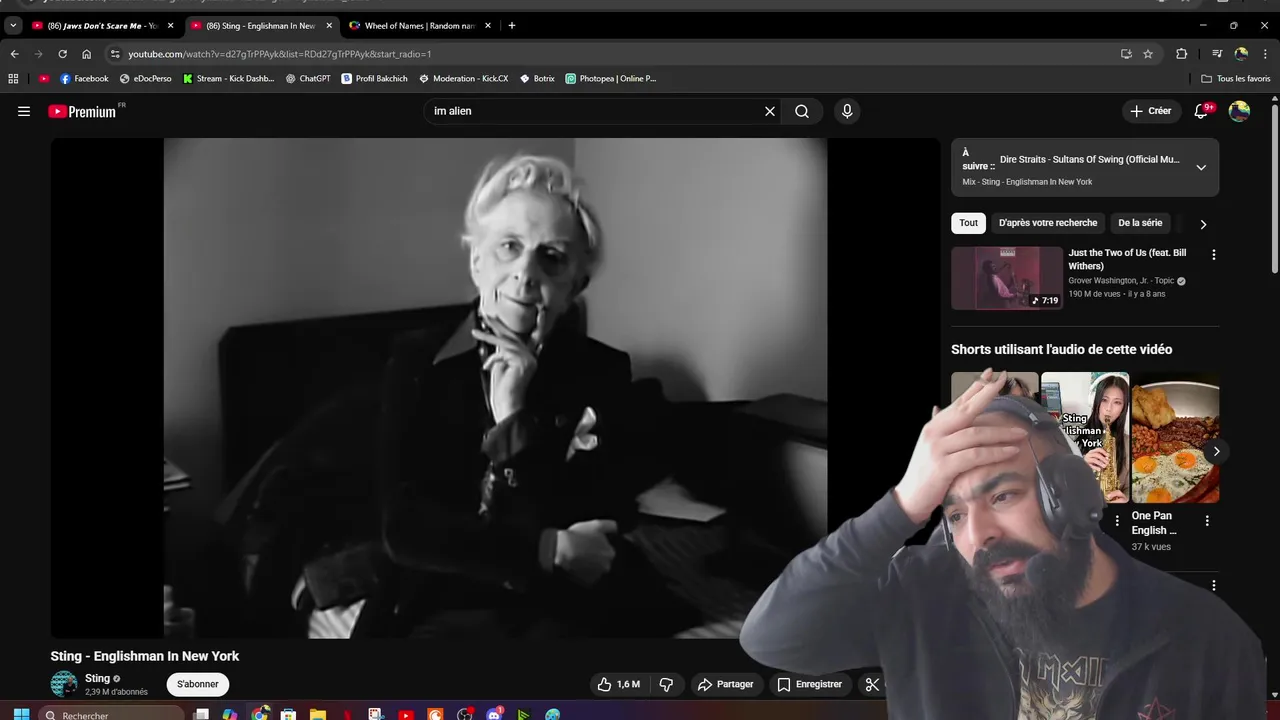This screenshot has width=1280, height=720.
Task: Open Task View on the taskbar
Action: point(201,715)
